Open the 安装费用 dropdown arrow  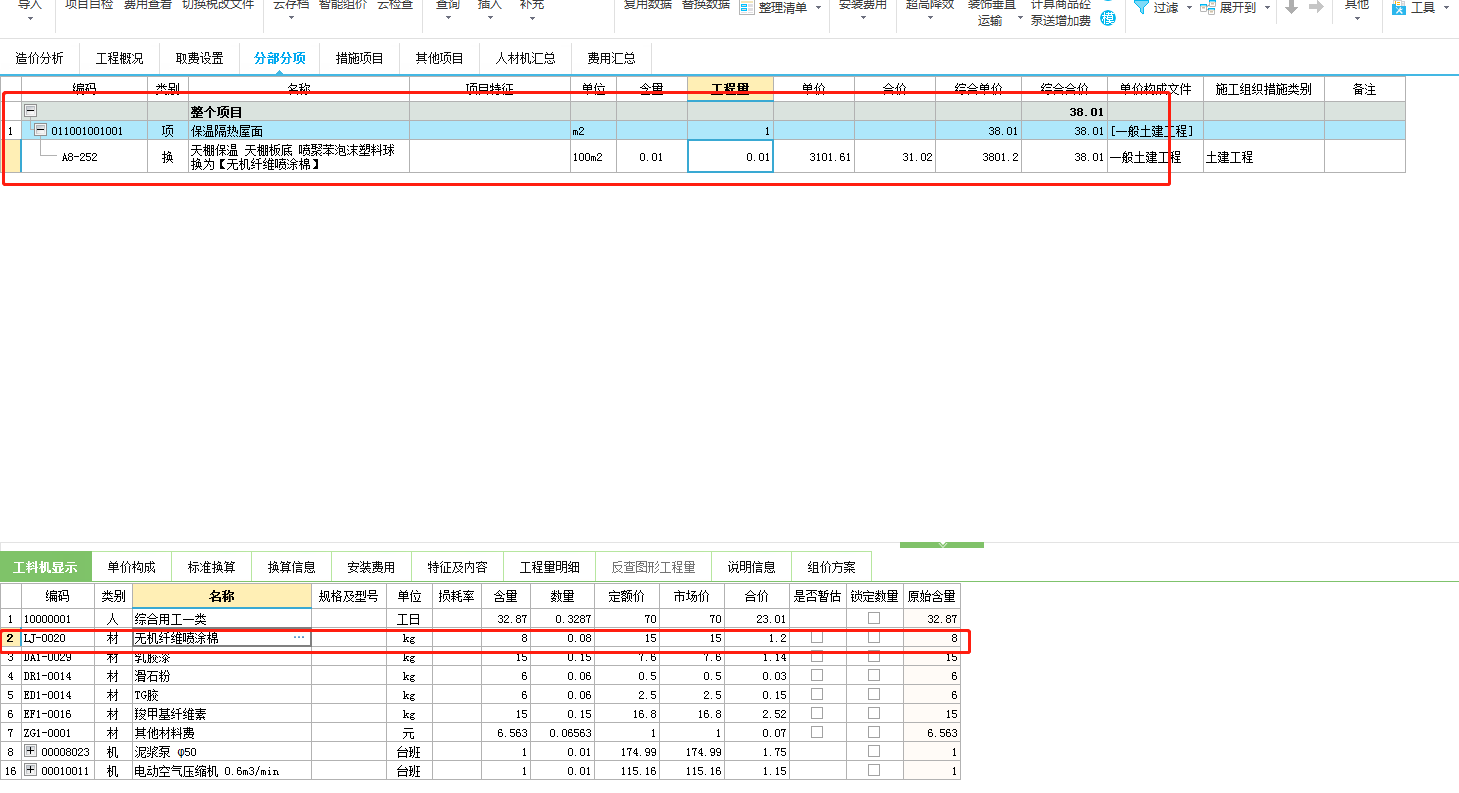click(862, 17)
